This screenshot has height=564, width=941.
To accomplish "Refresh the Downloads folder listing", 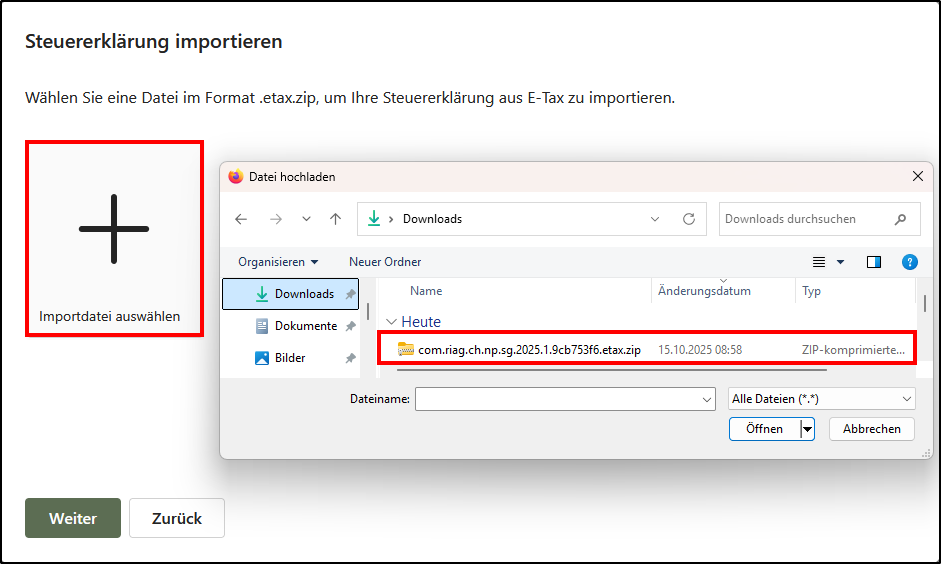I will point(688,219).
